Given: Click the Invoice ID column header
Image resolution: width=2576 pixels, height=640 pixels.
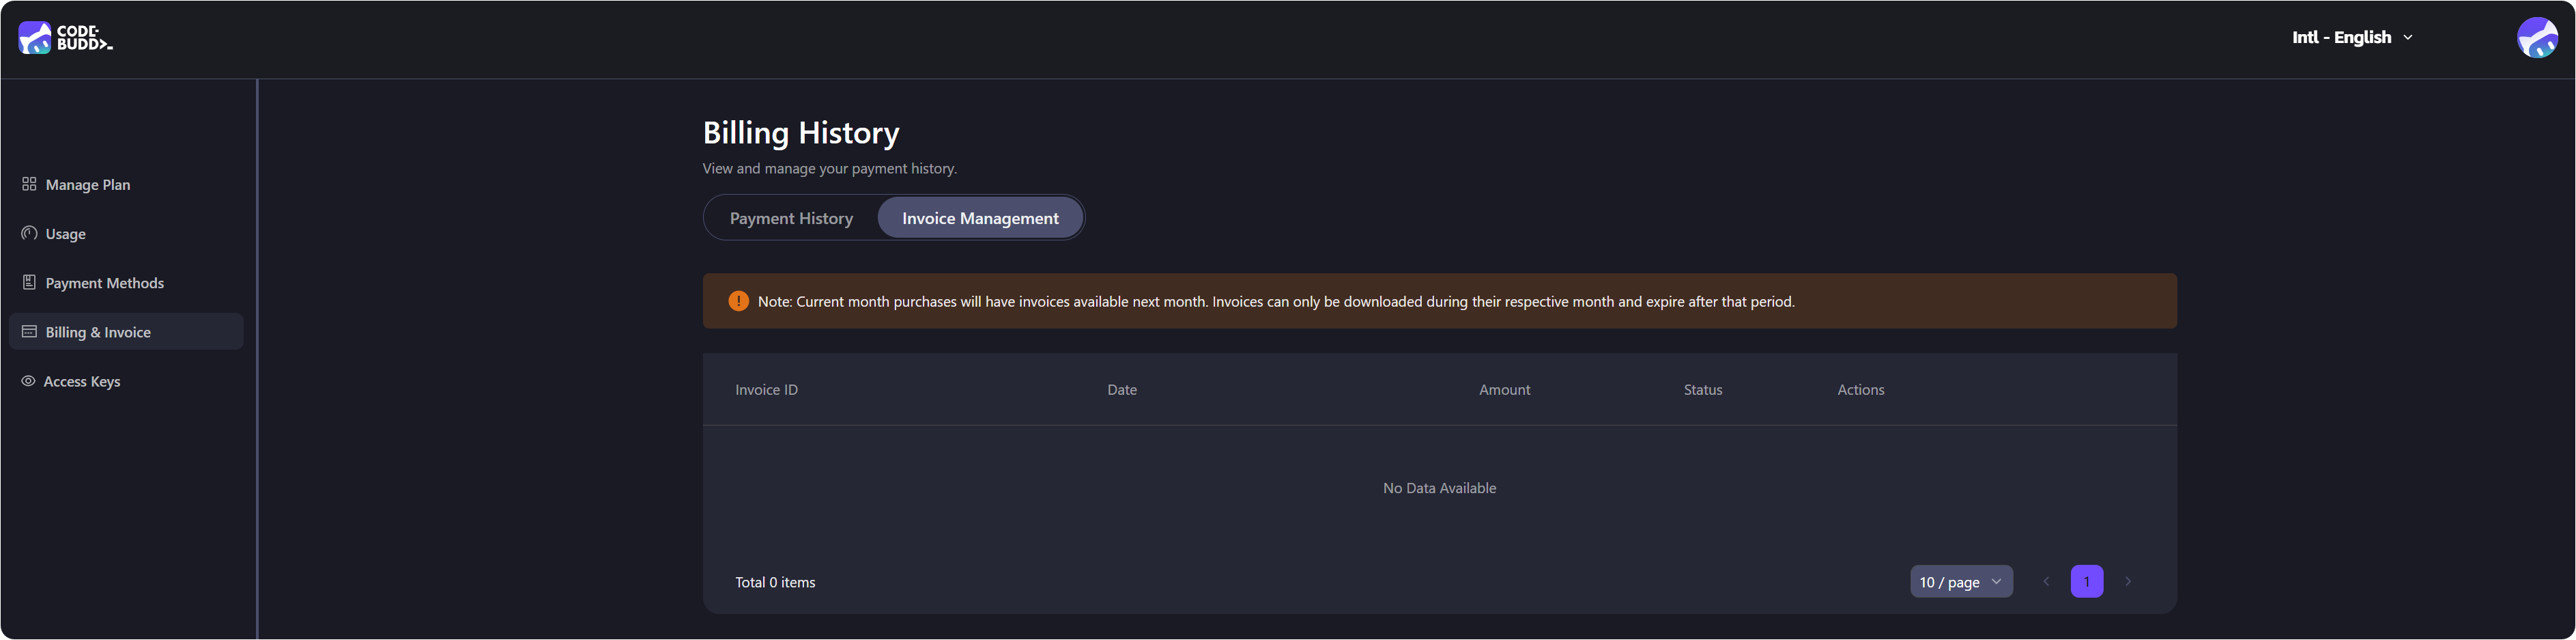Looking at the screenshot, I should [766, 390].
